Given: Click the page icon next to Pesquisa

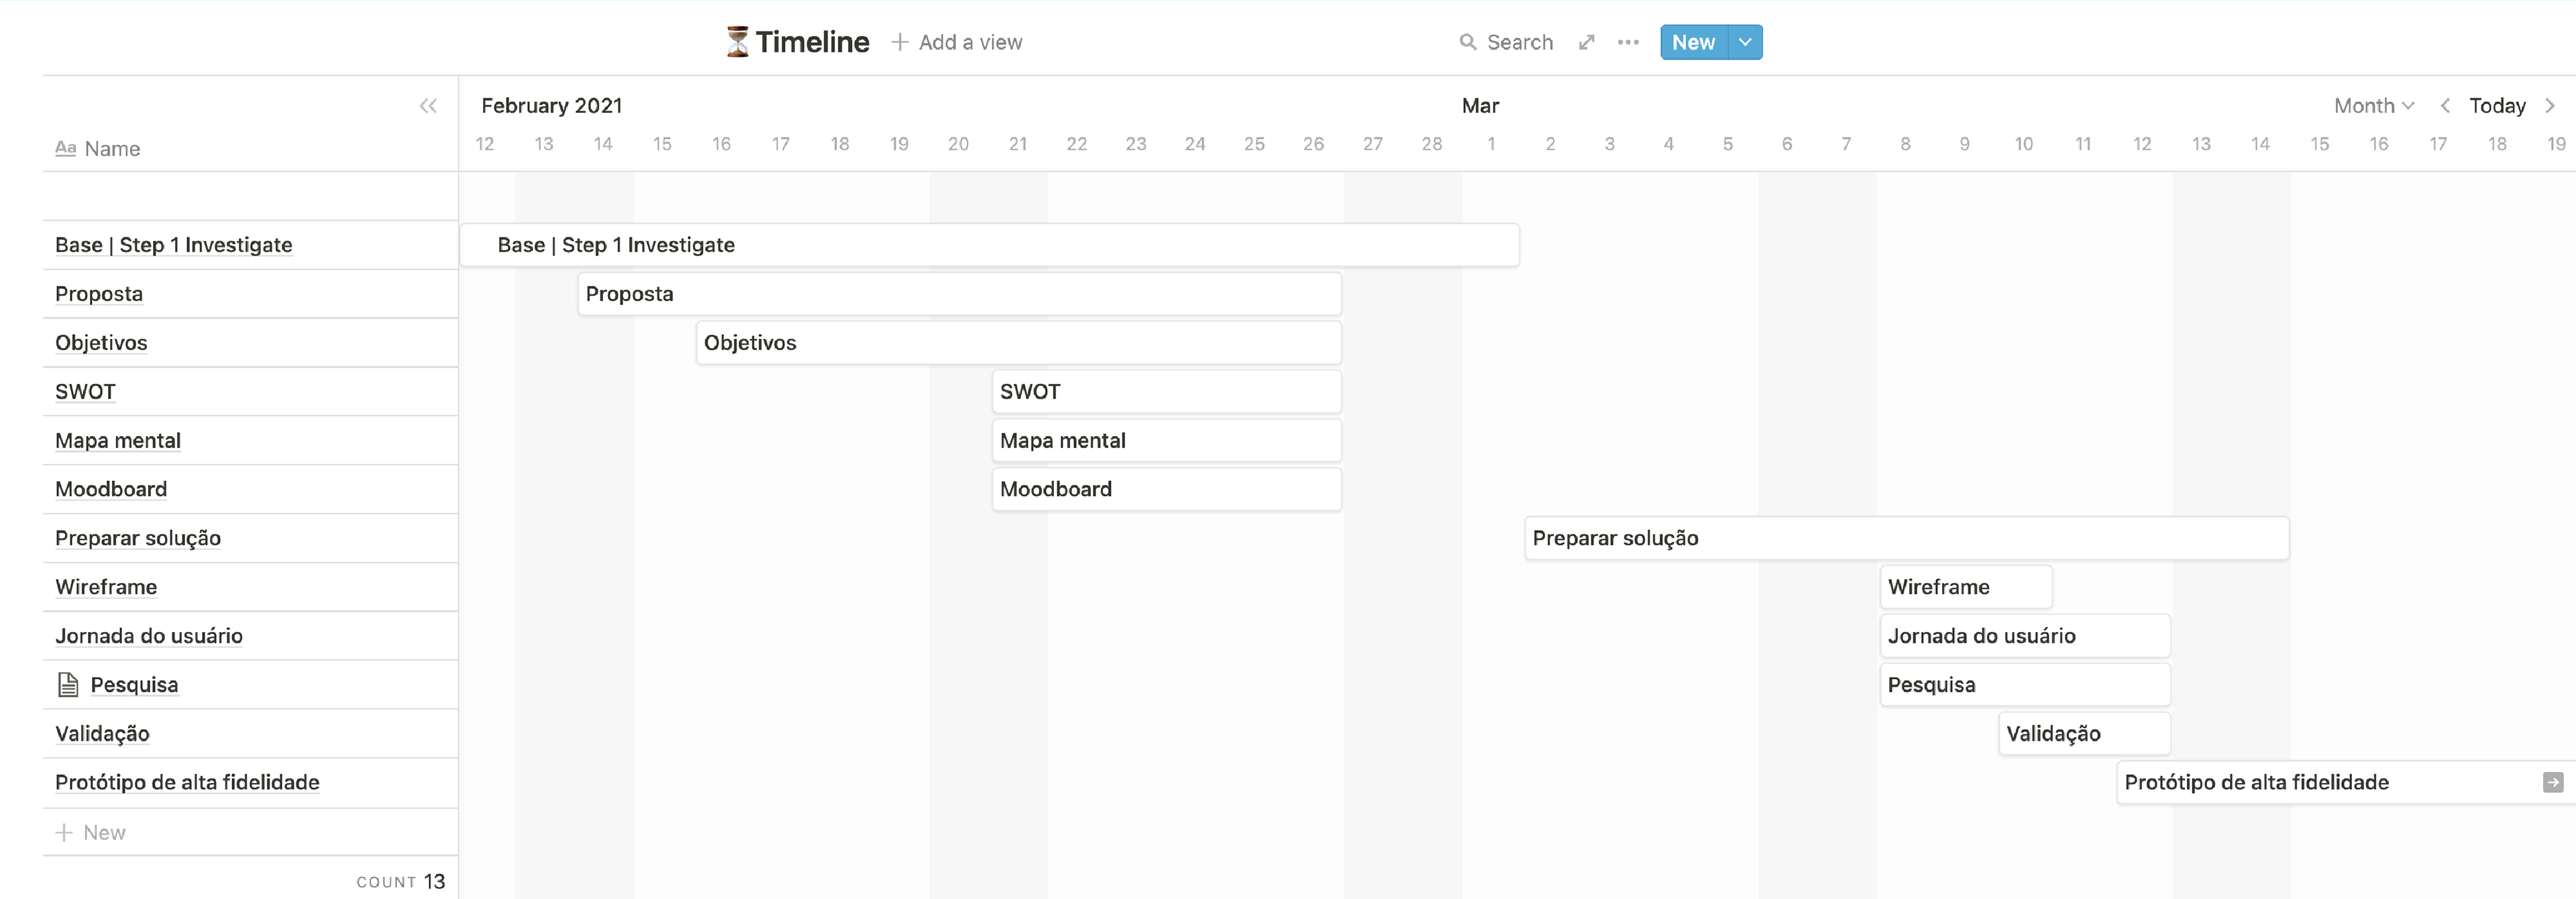Looking at the screenshot, I should coord(68,685).
